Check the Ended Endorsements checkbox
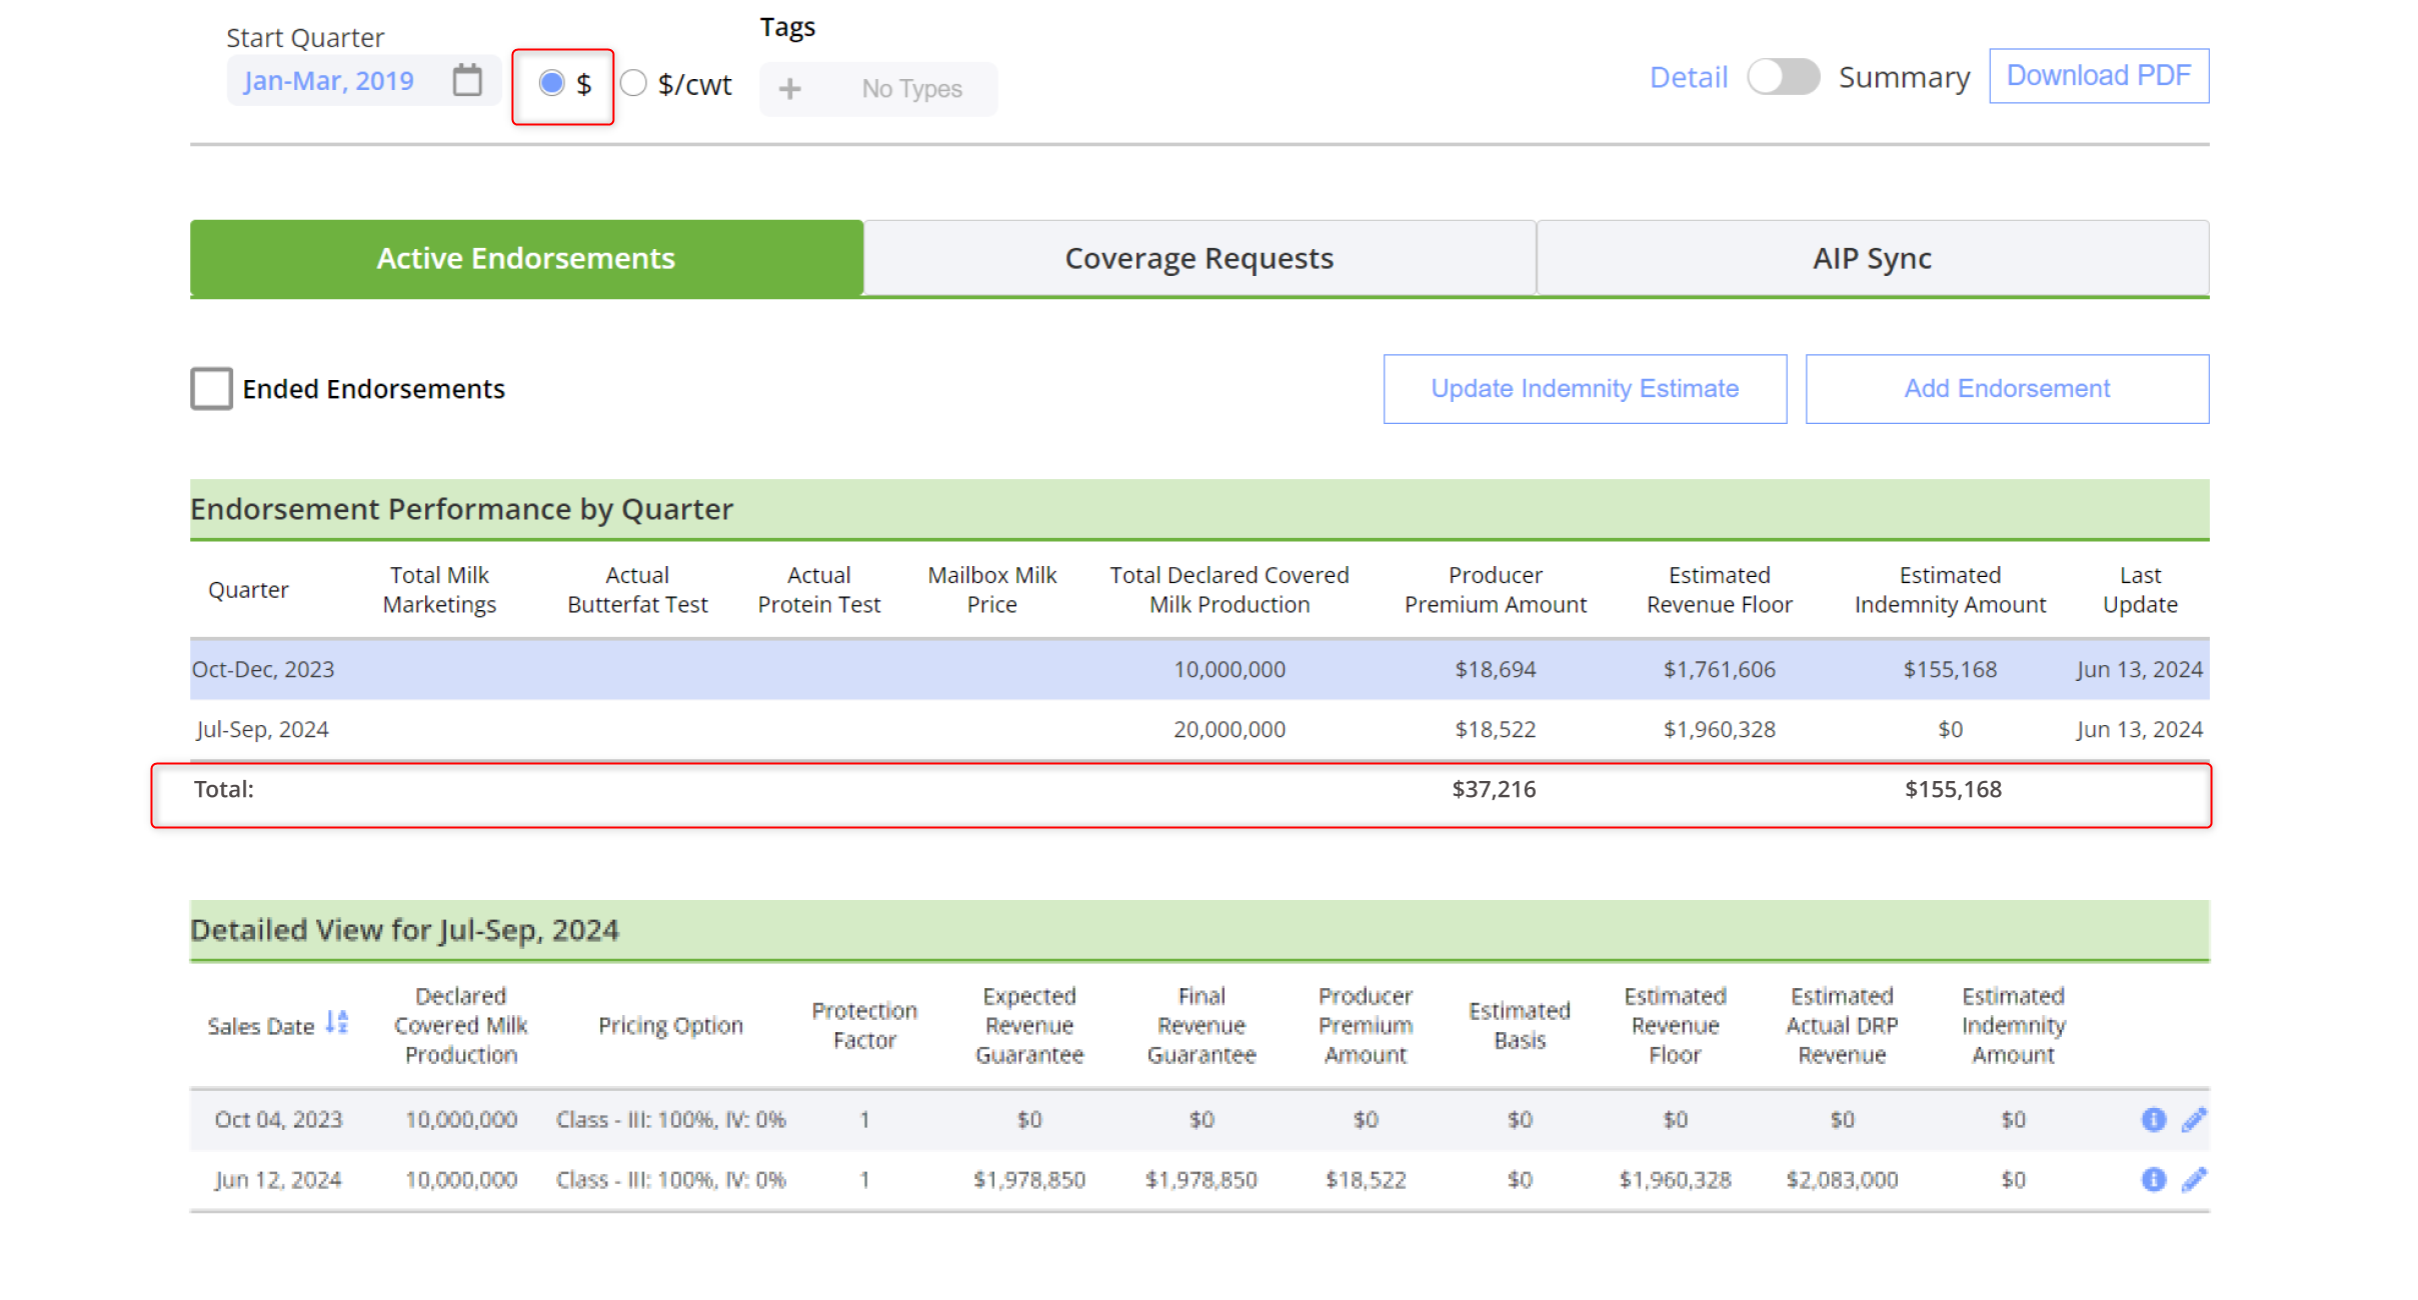 (x=212, y=388)
